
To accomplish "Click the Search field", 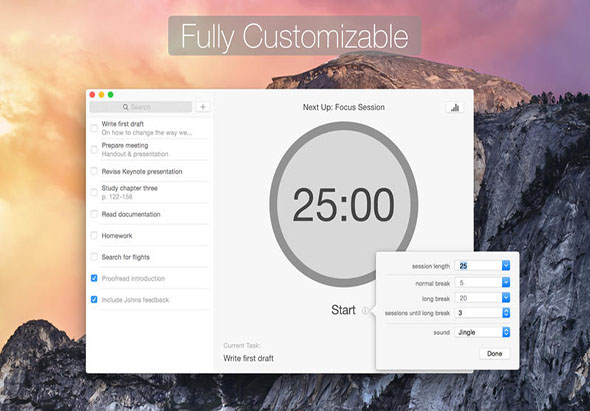I will [141, 107].
